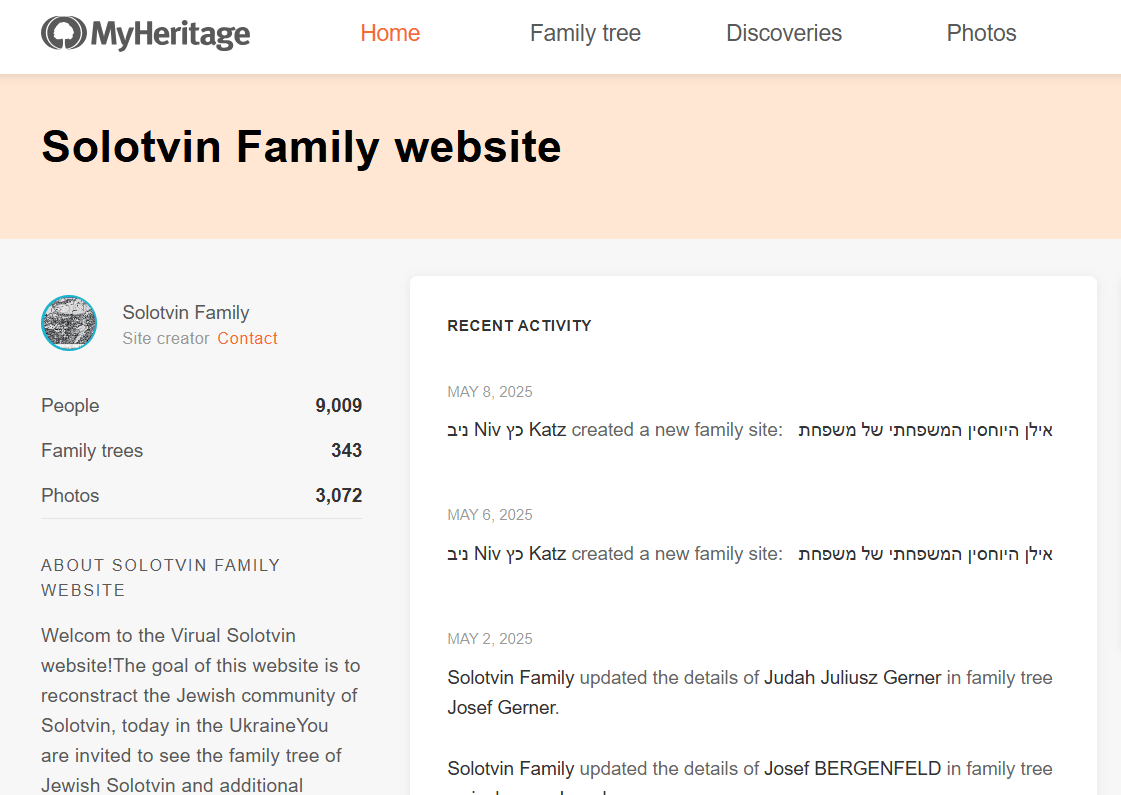Open the Discoveries menu item

784,33
